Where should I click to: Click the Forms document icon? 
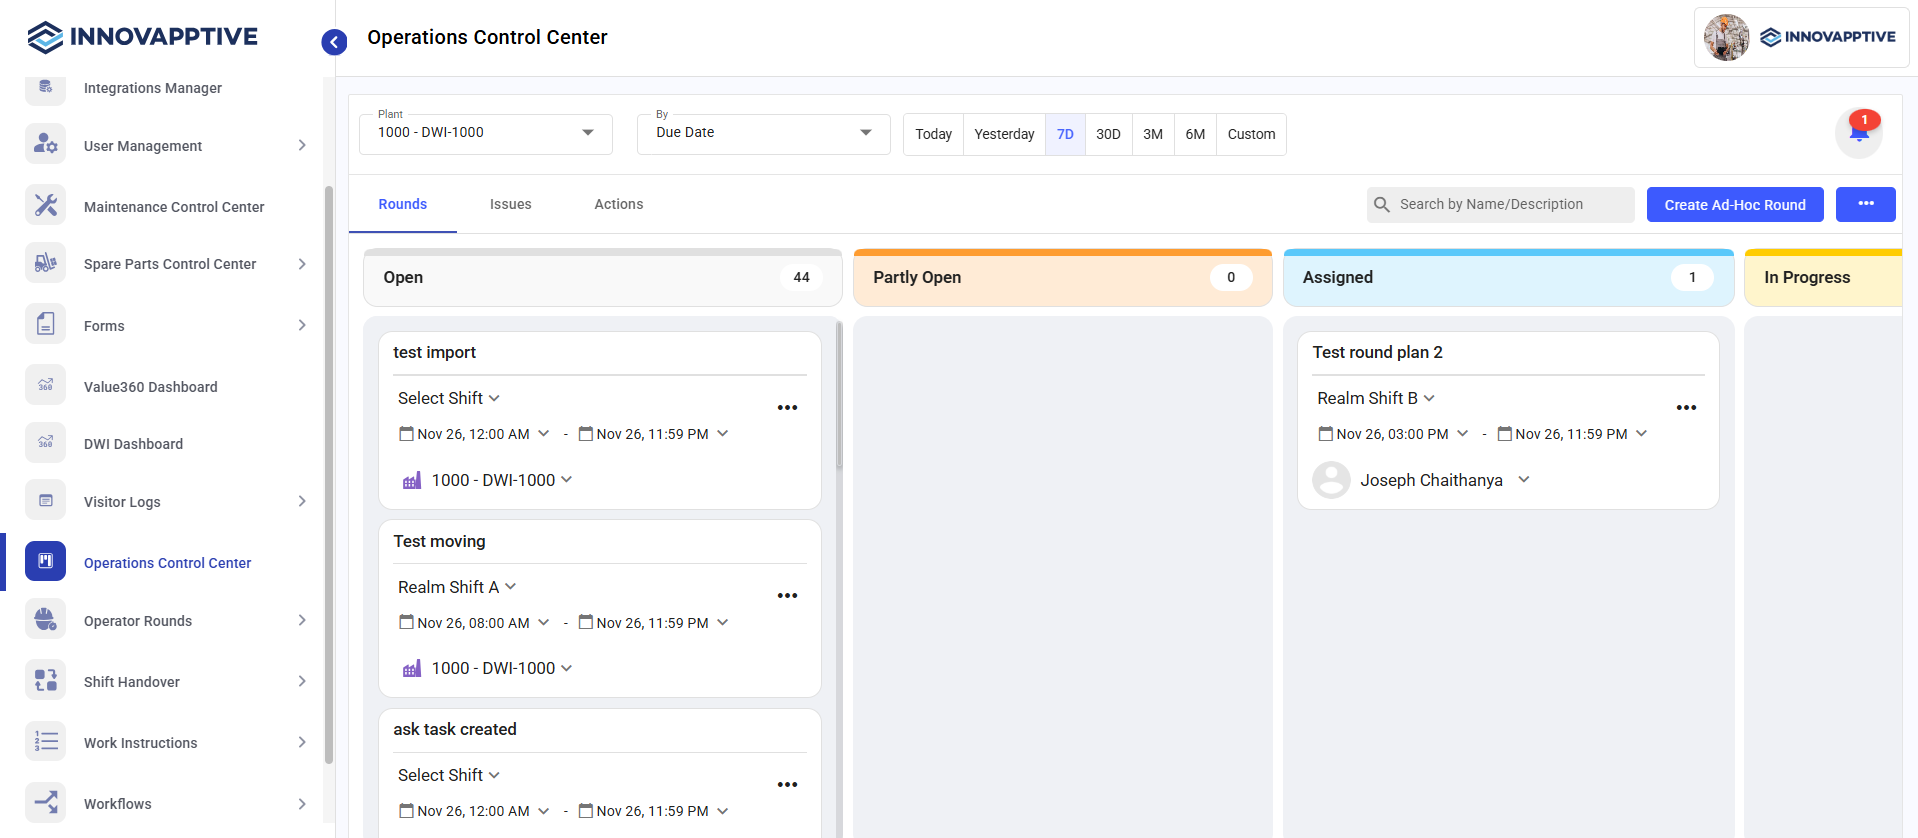pyautogui.click(x=46, y=325)
